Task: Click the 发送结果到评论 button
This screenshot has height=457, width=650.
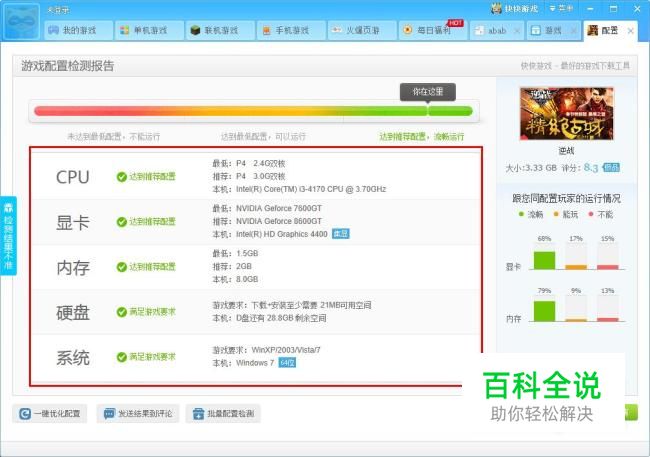Action: point(138,413)
